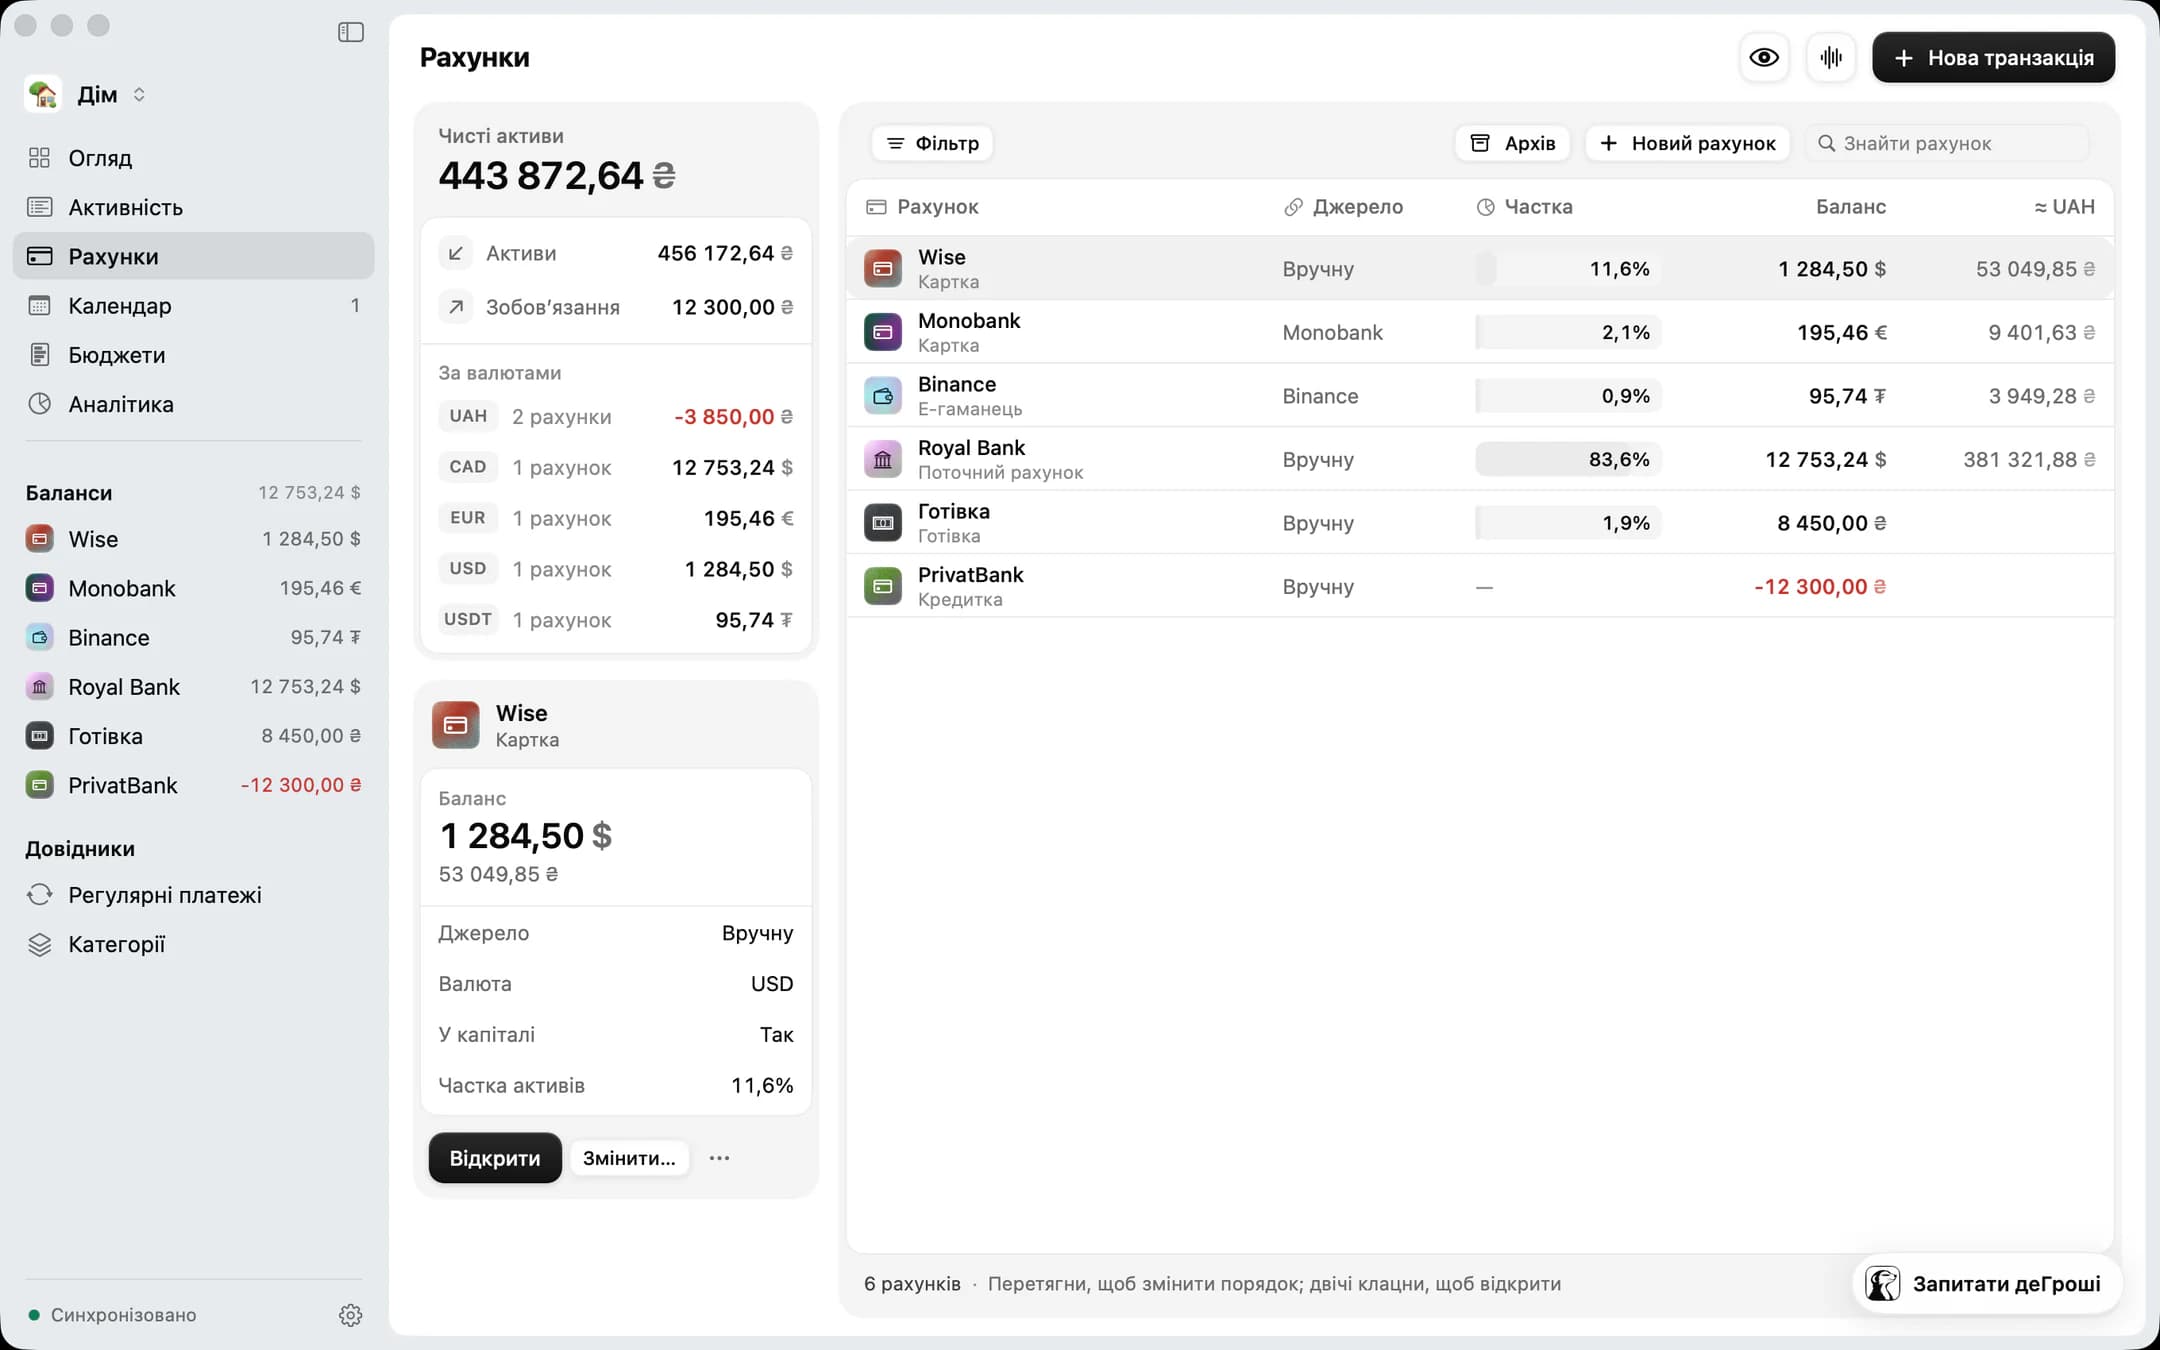Click the penguin assistant icon
Image resolution: width=2160 pixels, height=1350 pixels.
point(1883,1284)
